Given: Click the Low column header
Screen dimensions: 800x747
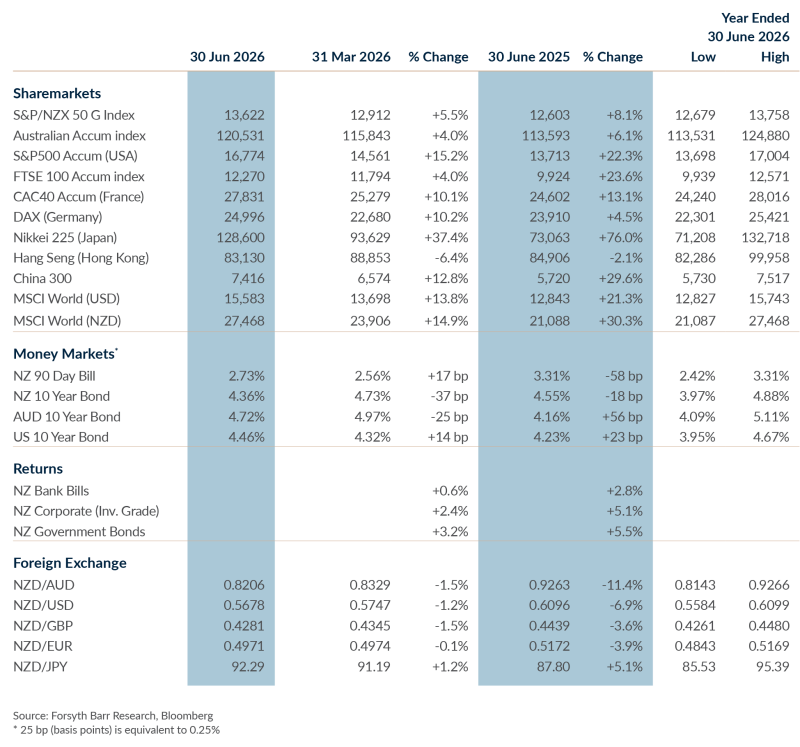Looking at the screenshot, I should tap(703, 57).
